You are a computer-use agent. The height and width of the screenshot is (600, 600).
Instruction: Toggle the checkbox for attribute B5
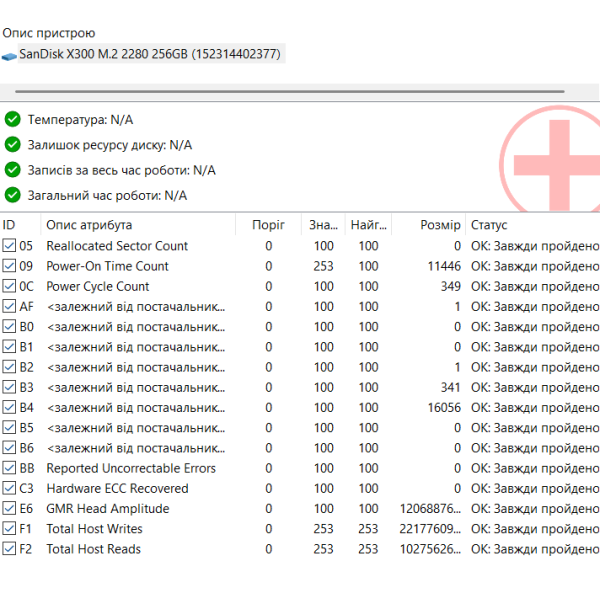9,427
